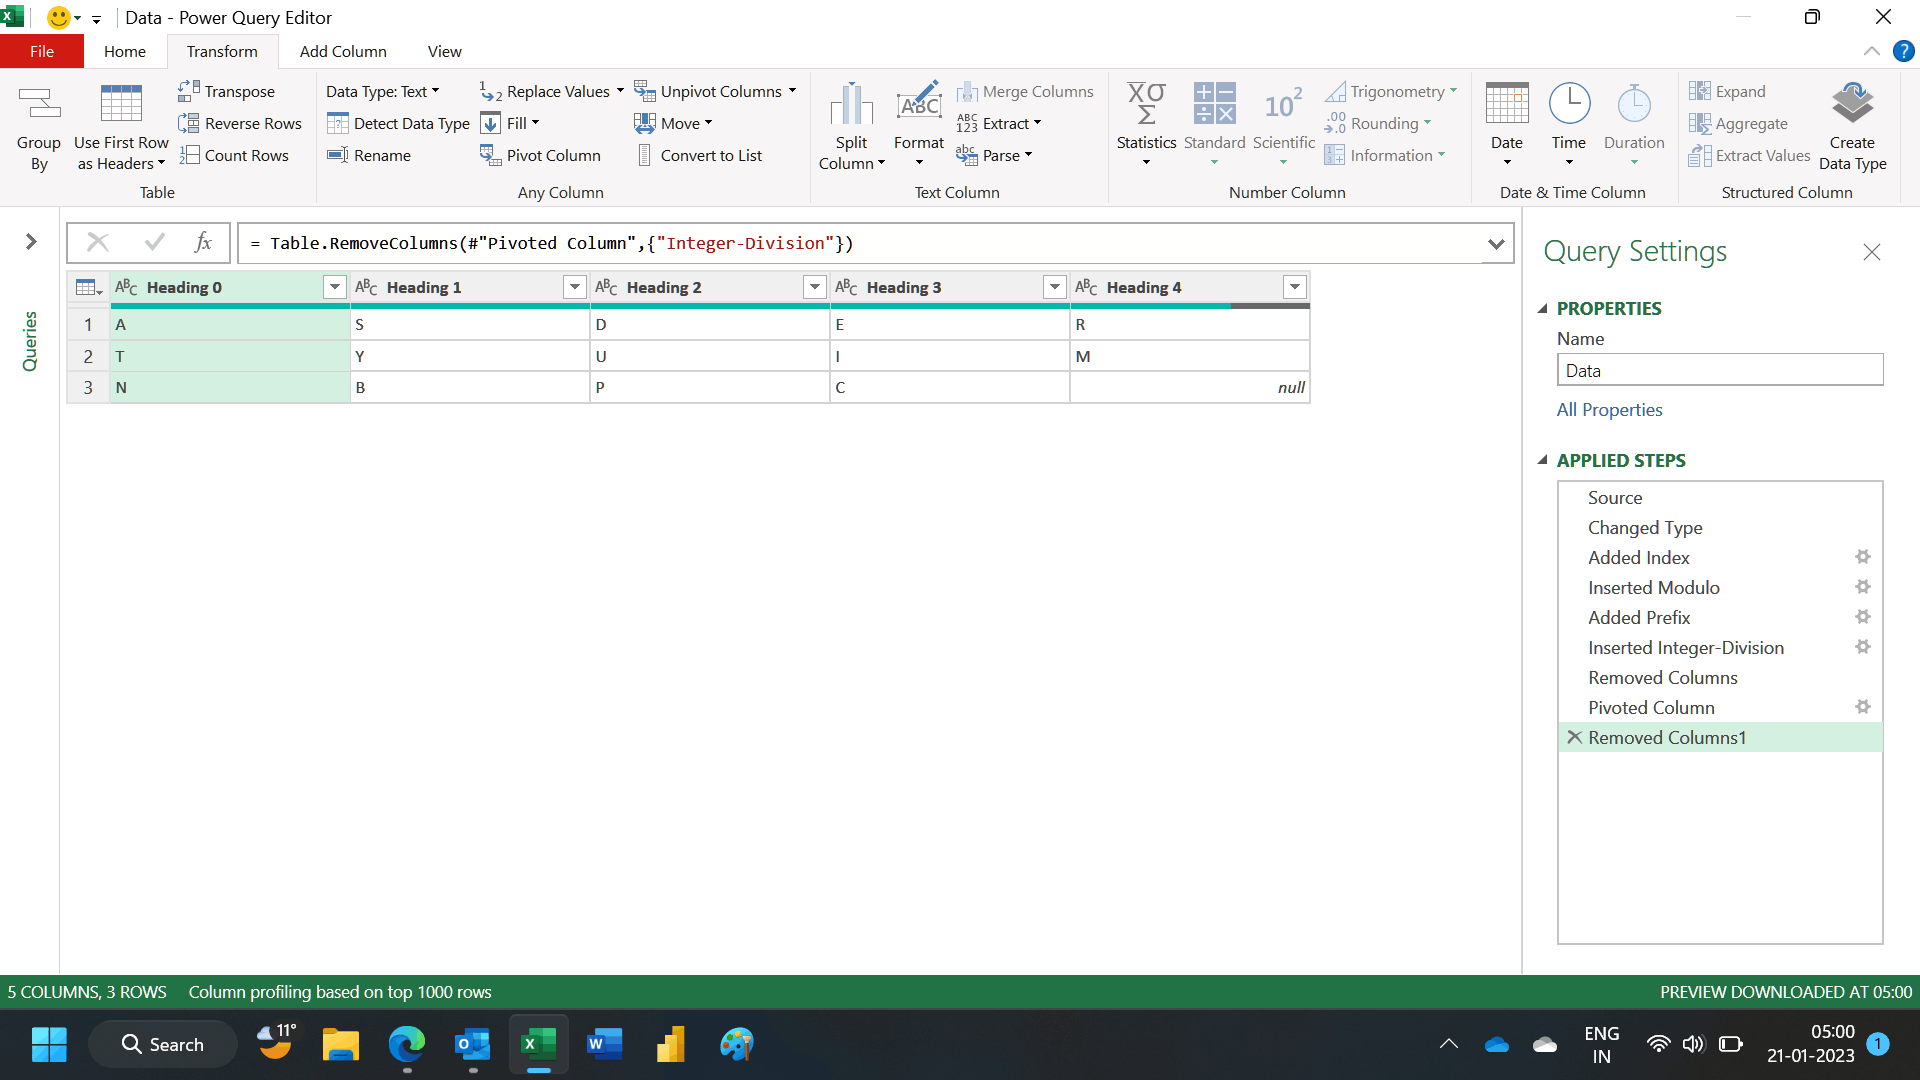Collapse the APPLIED STEPS section

click(x=1542, y=461)
